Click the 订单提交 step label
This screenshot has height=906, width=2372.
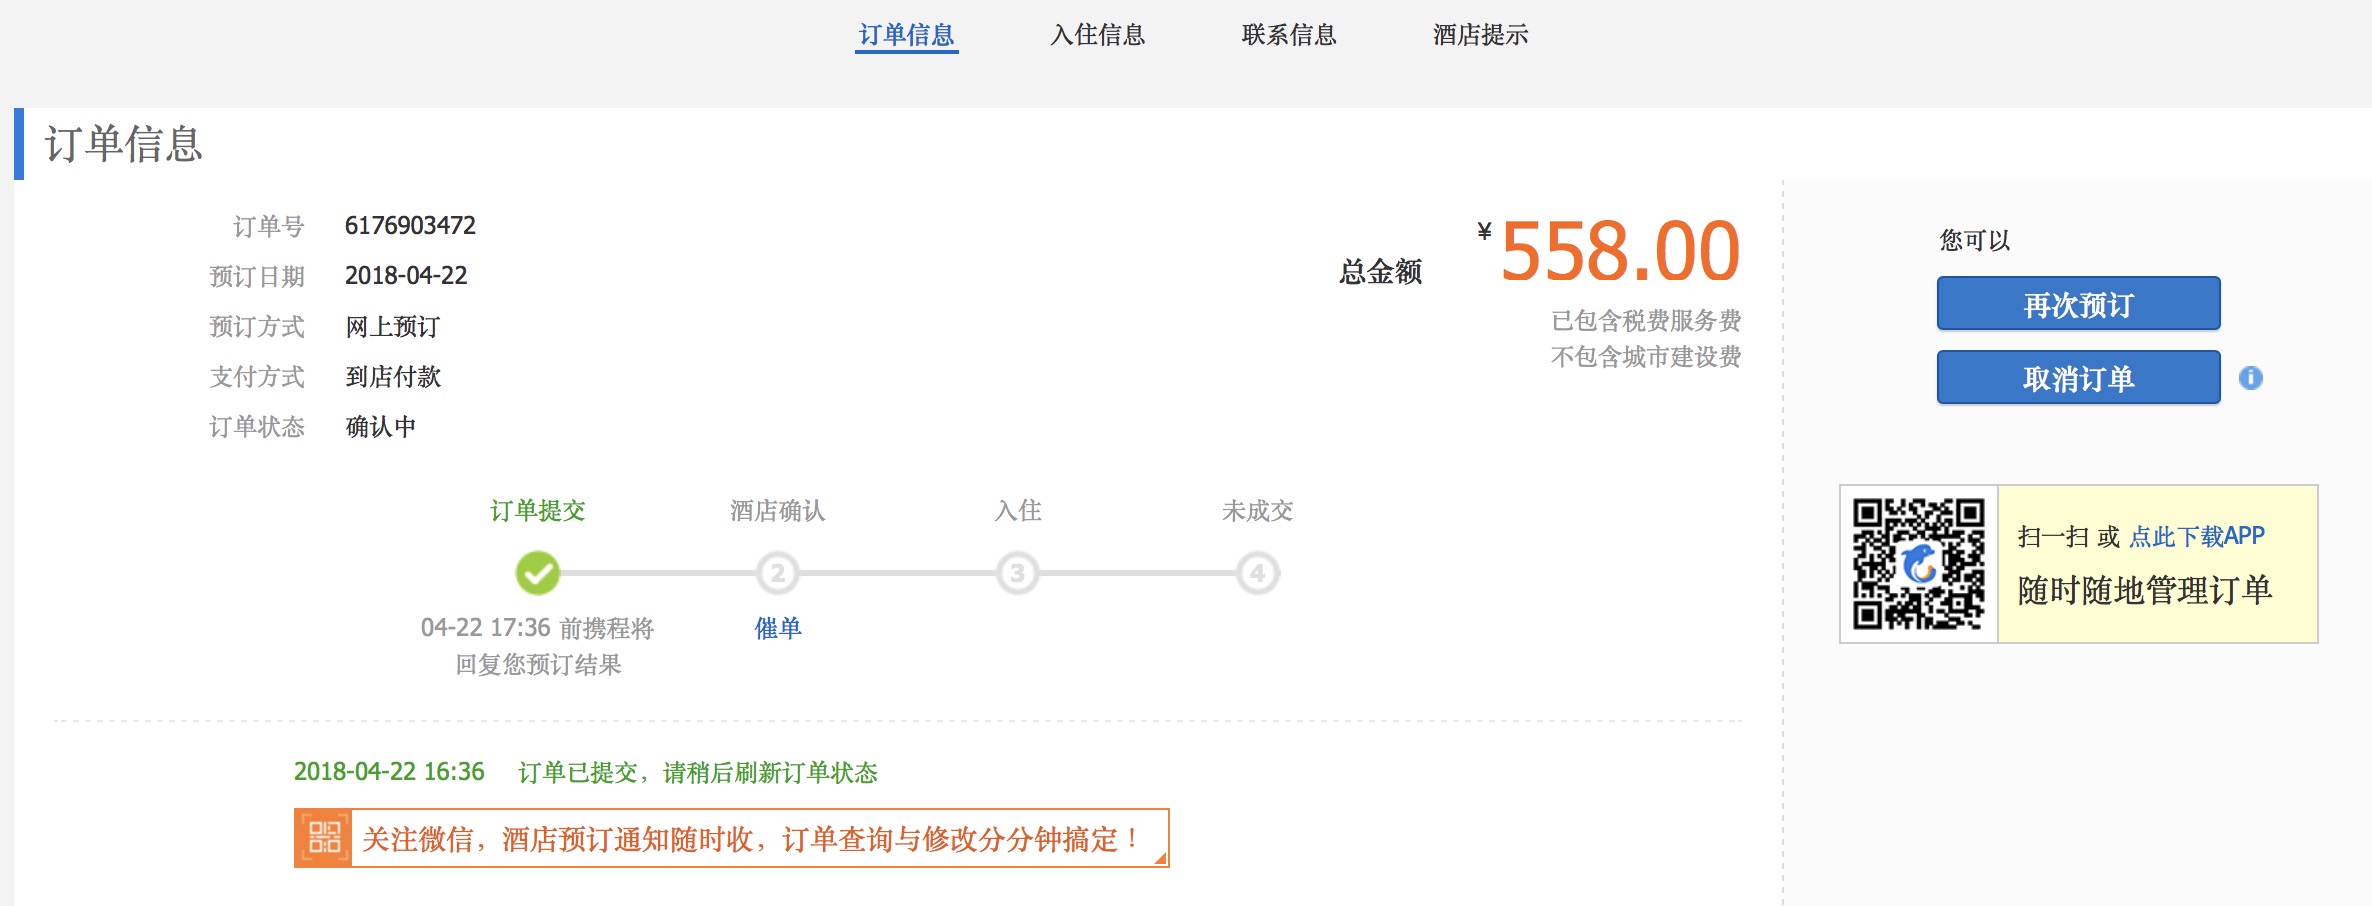pyautogui.click(x=538, y=511)
